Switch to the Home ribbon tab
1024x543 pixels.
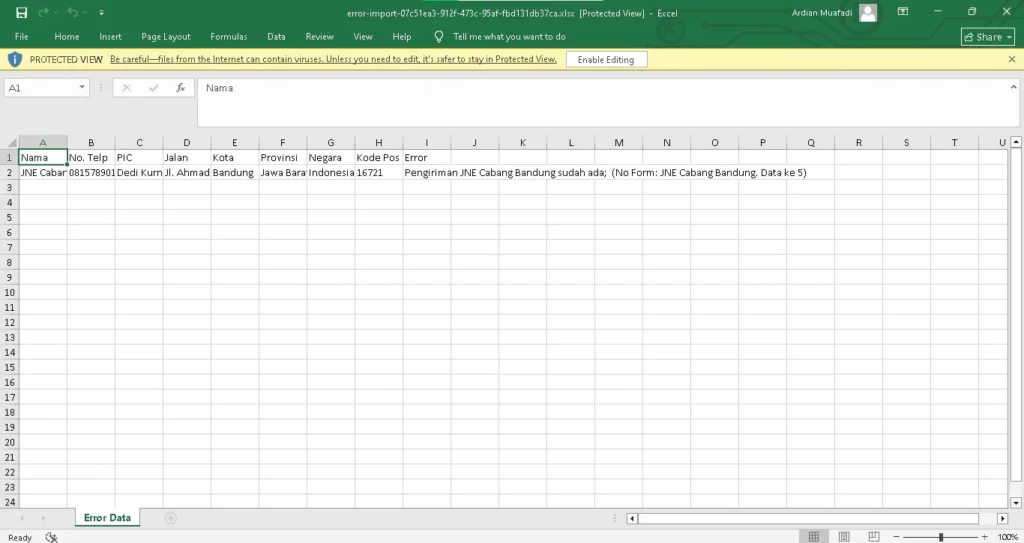pos(67,37)
